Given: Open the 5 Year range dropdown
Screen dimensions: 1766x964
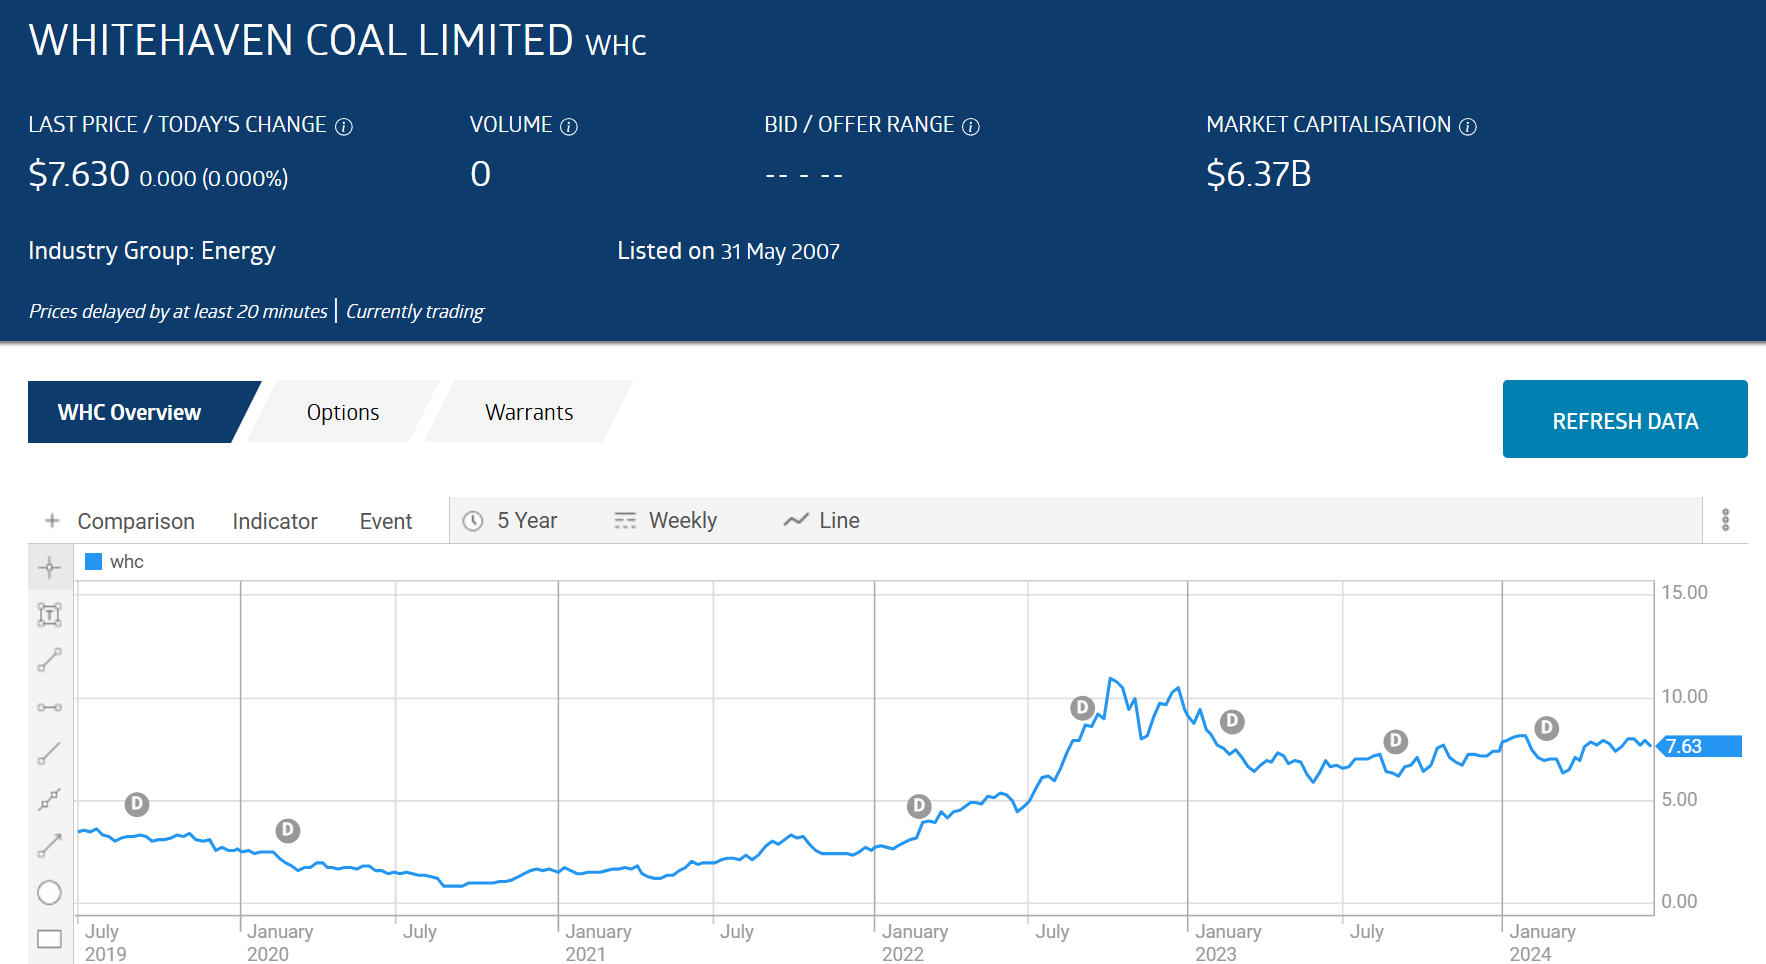Looking at the screenshot, I should point(510,520).
